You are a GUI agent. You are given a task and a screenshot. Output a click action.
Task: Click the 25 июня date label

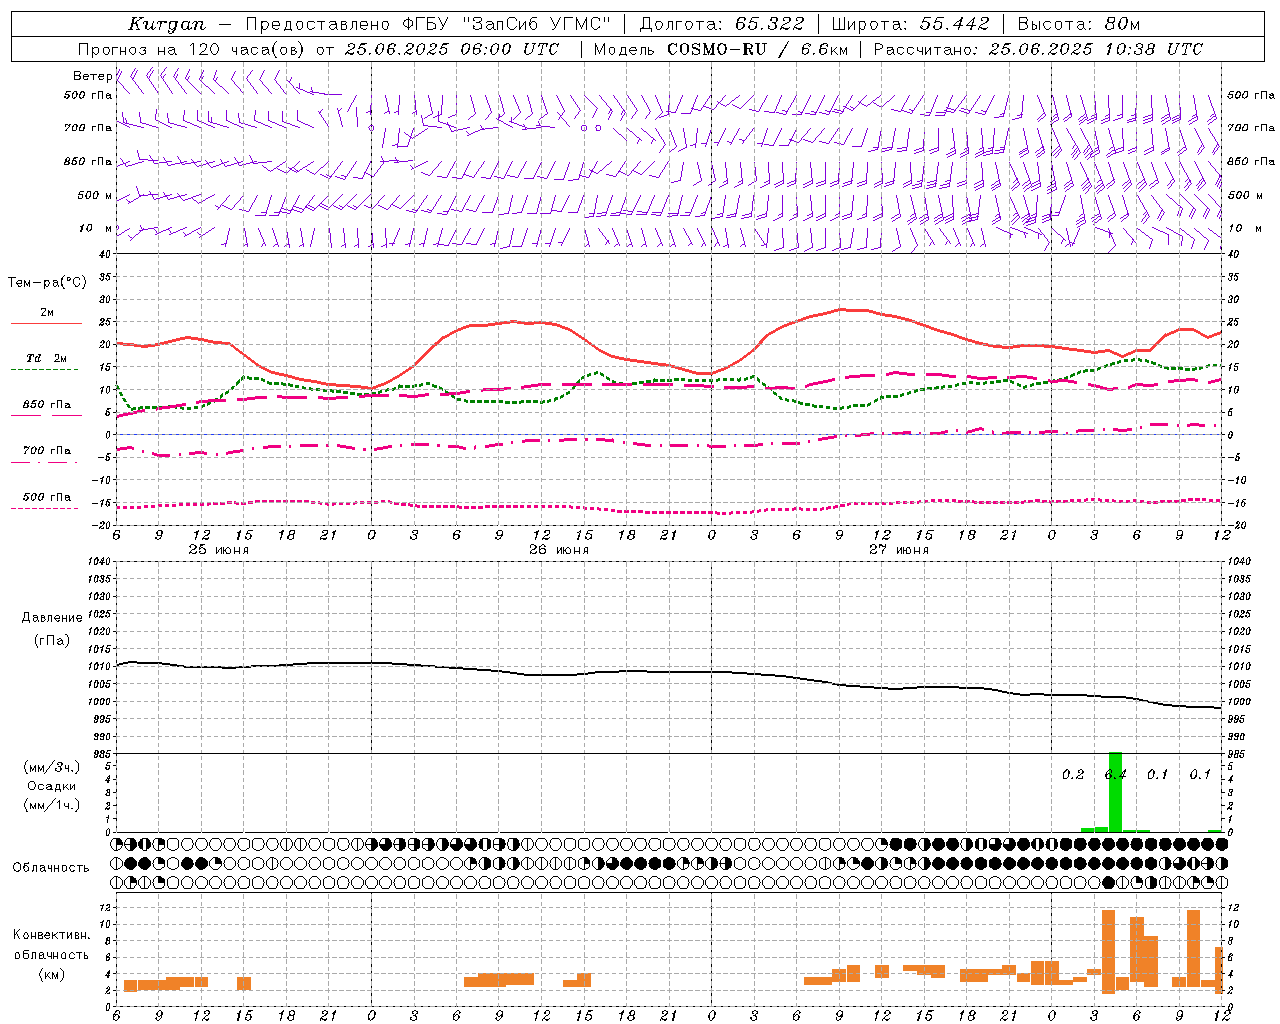point(219,550)
